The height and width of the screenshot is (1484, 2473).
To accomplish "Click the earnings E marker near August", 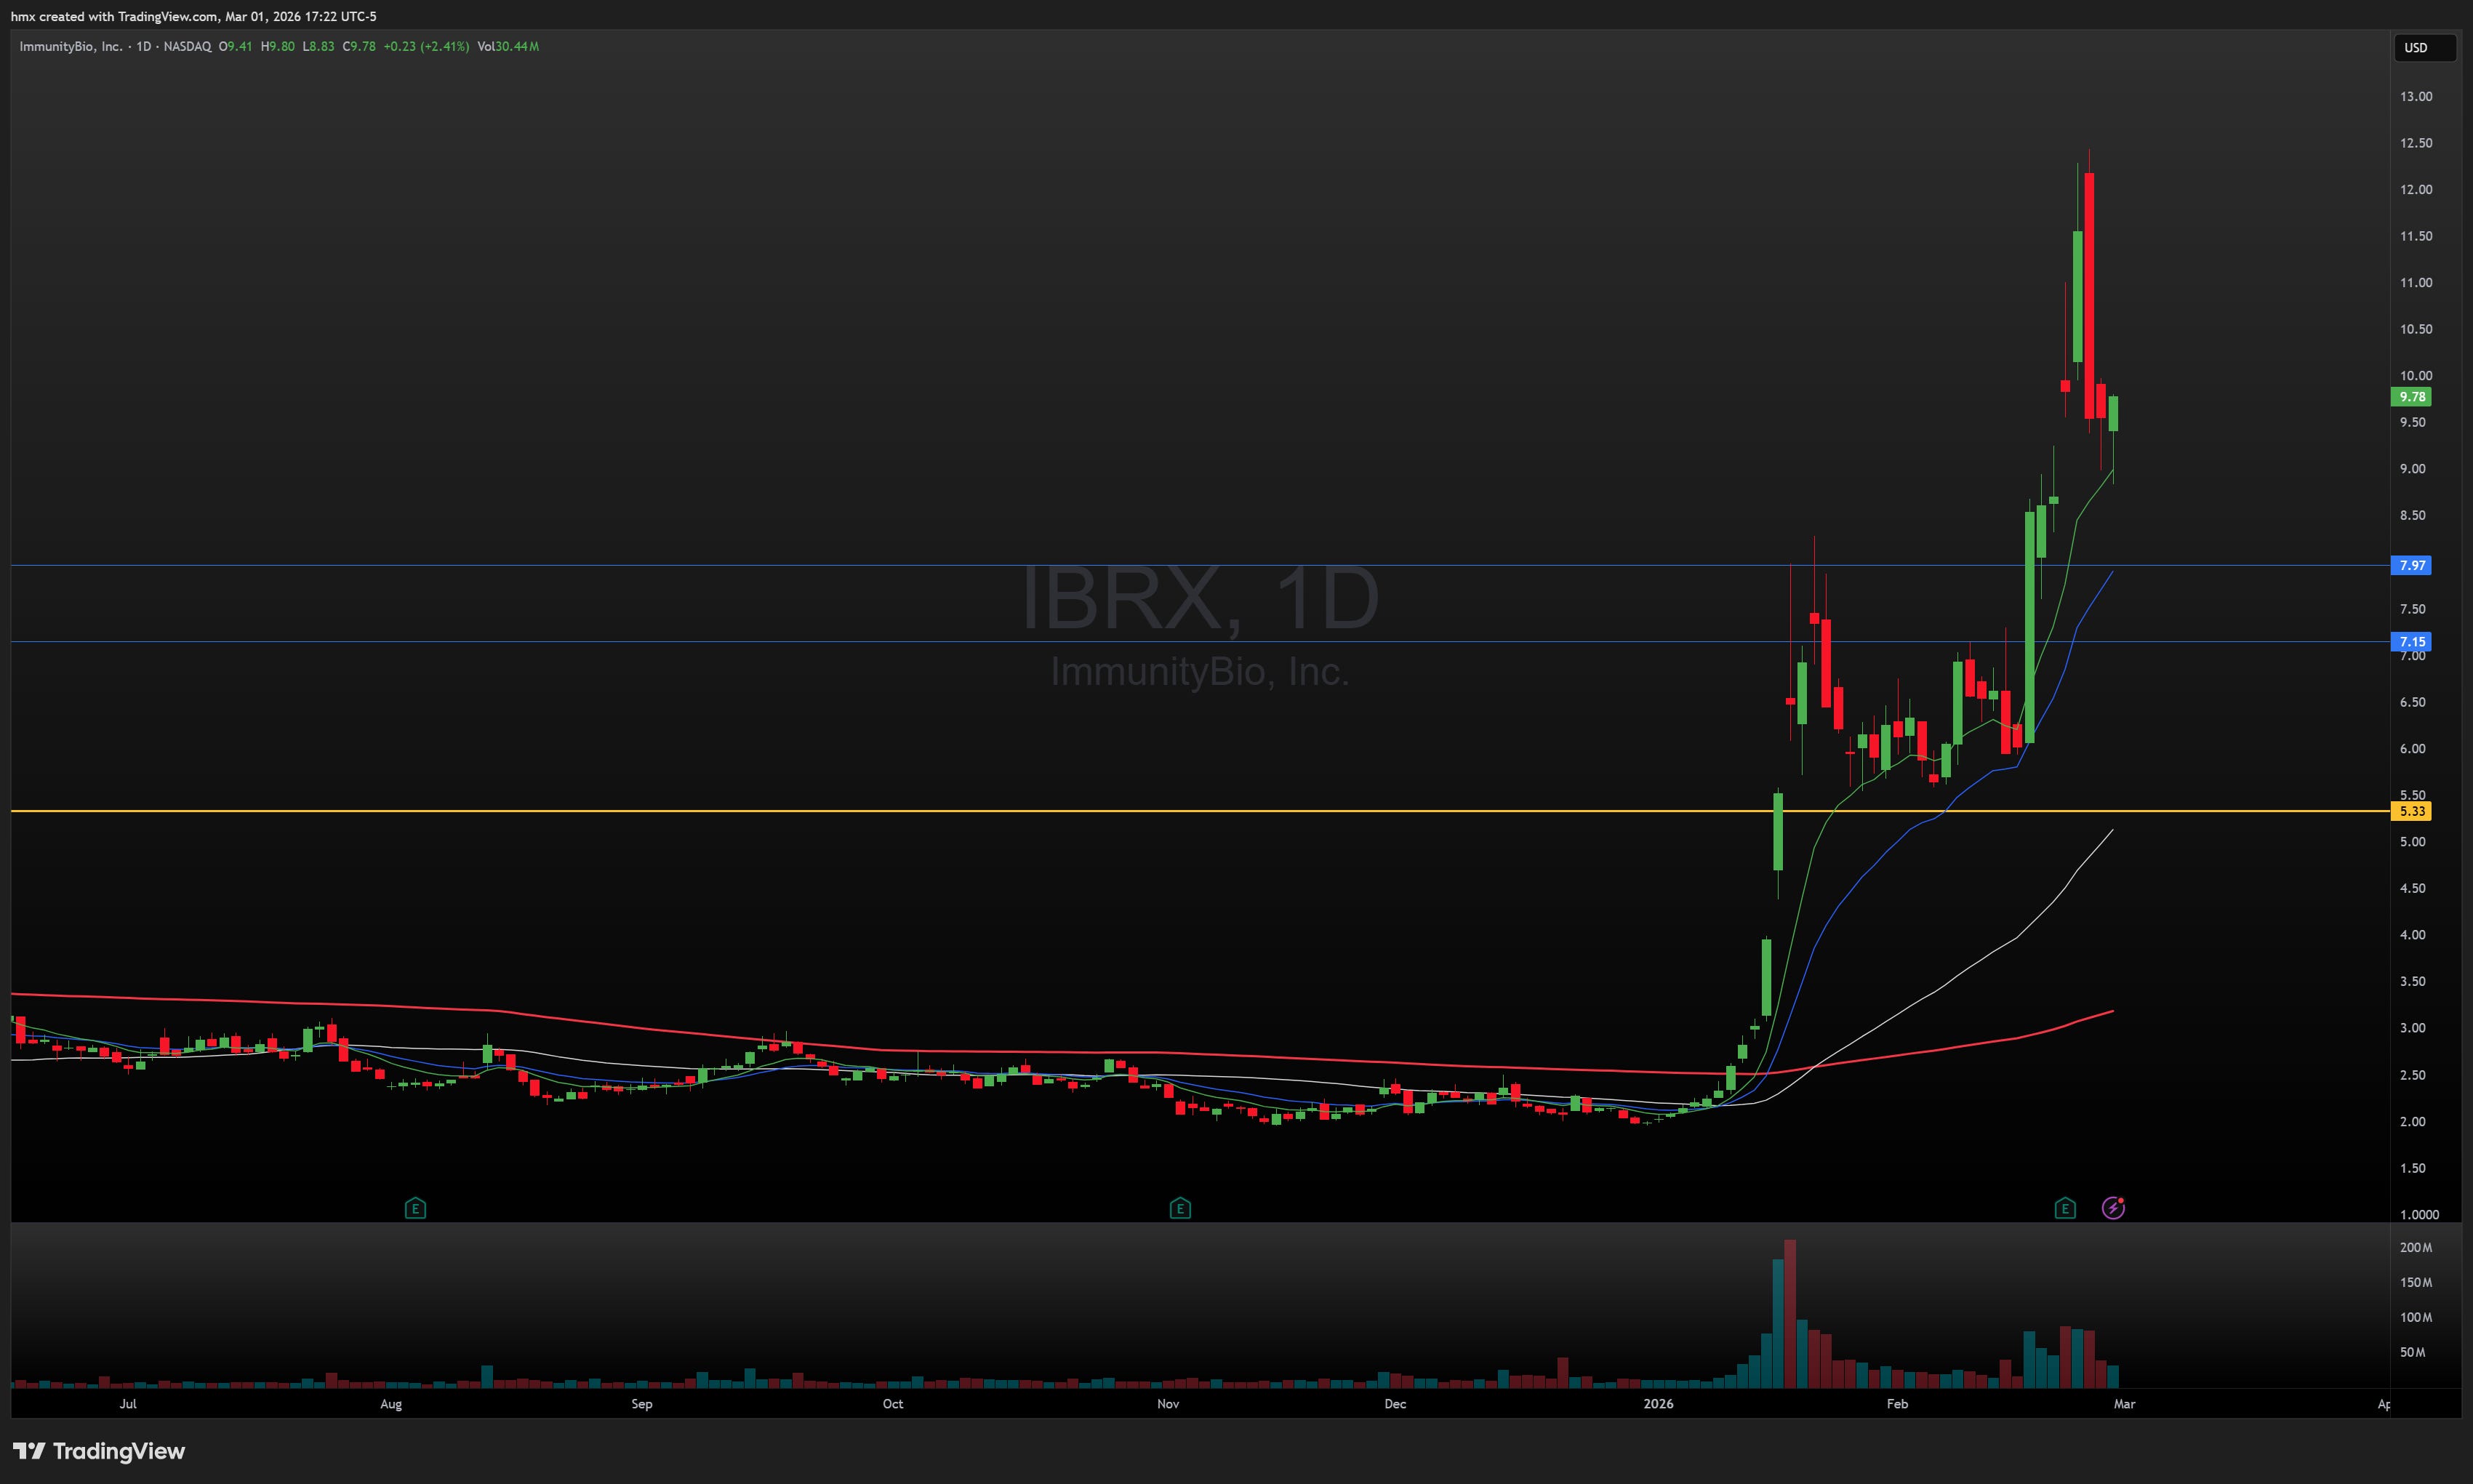I will 415,1208.
